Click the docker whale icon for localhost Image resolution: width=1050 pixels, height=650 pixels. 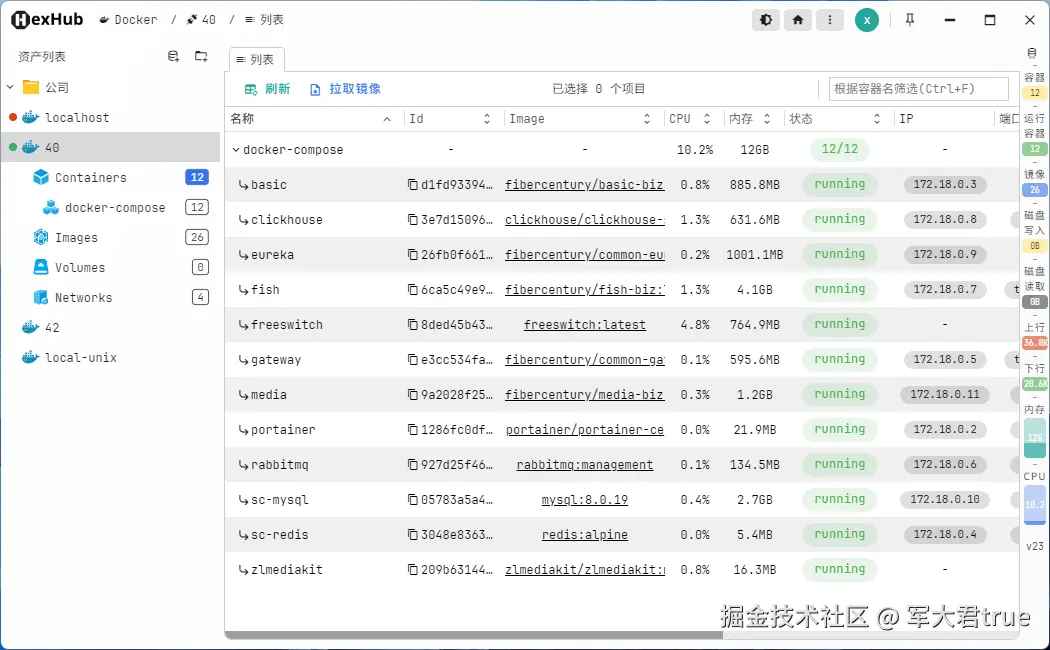tap(31, 117)
